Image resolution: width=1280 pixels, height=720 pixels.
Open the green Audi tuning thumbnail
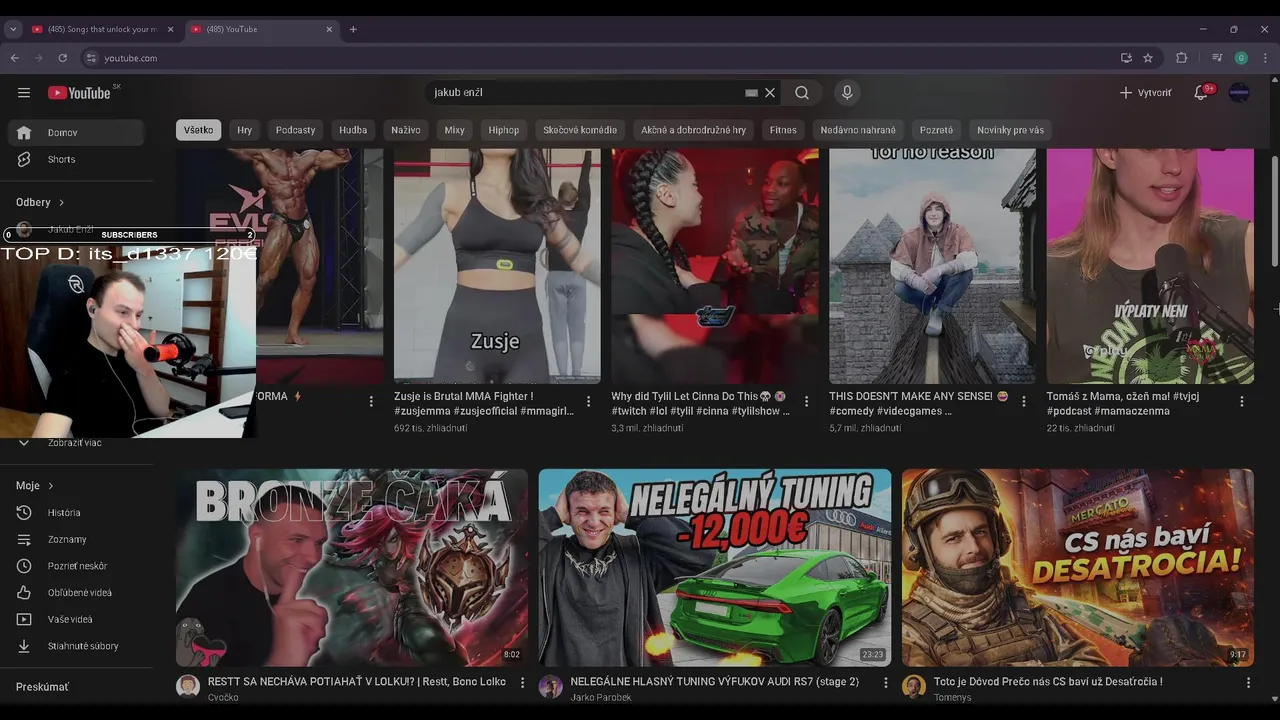click(715, 568)
